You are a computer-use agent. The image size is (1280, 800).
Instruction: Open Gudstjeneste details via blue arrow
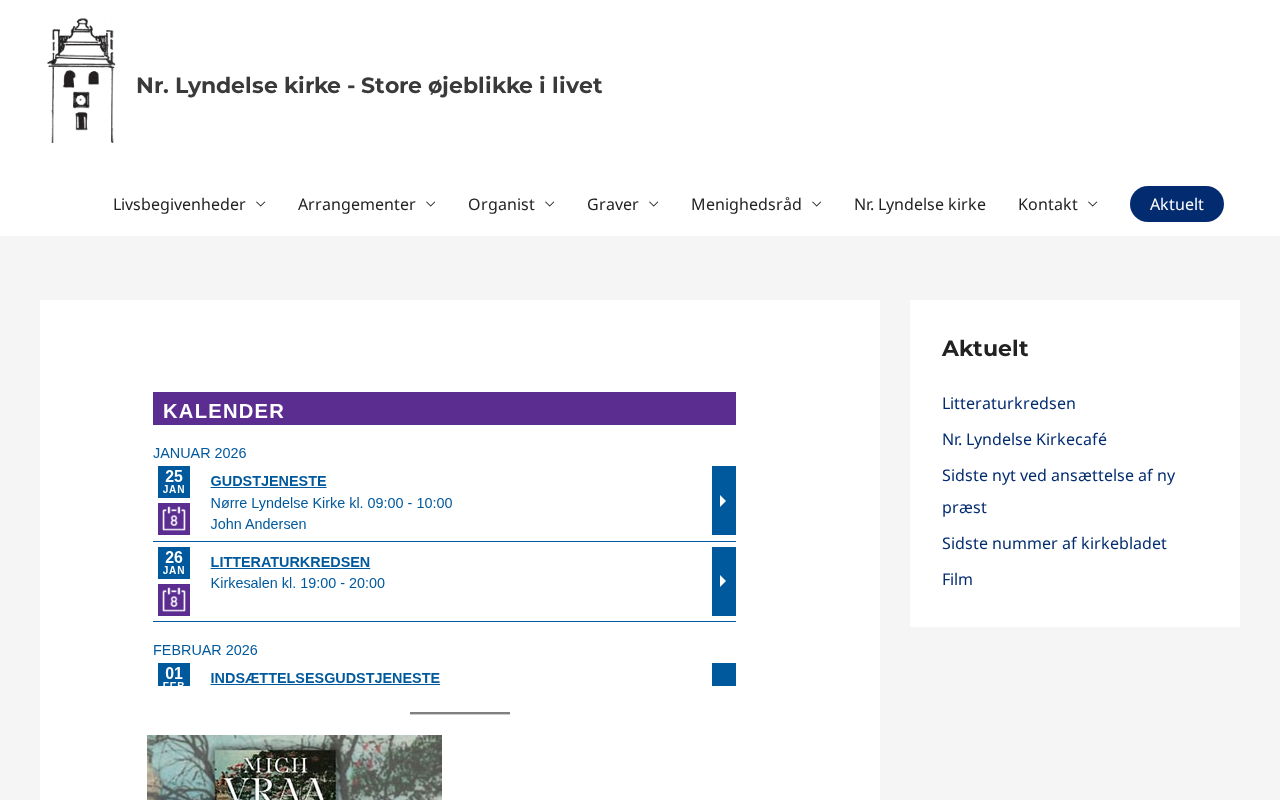point(723,500)
